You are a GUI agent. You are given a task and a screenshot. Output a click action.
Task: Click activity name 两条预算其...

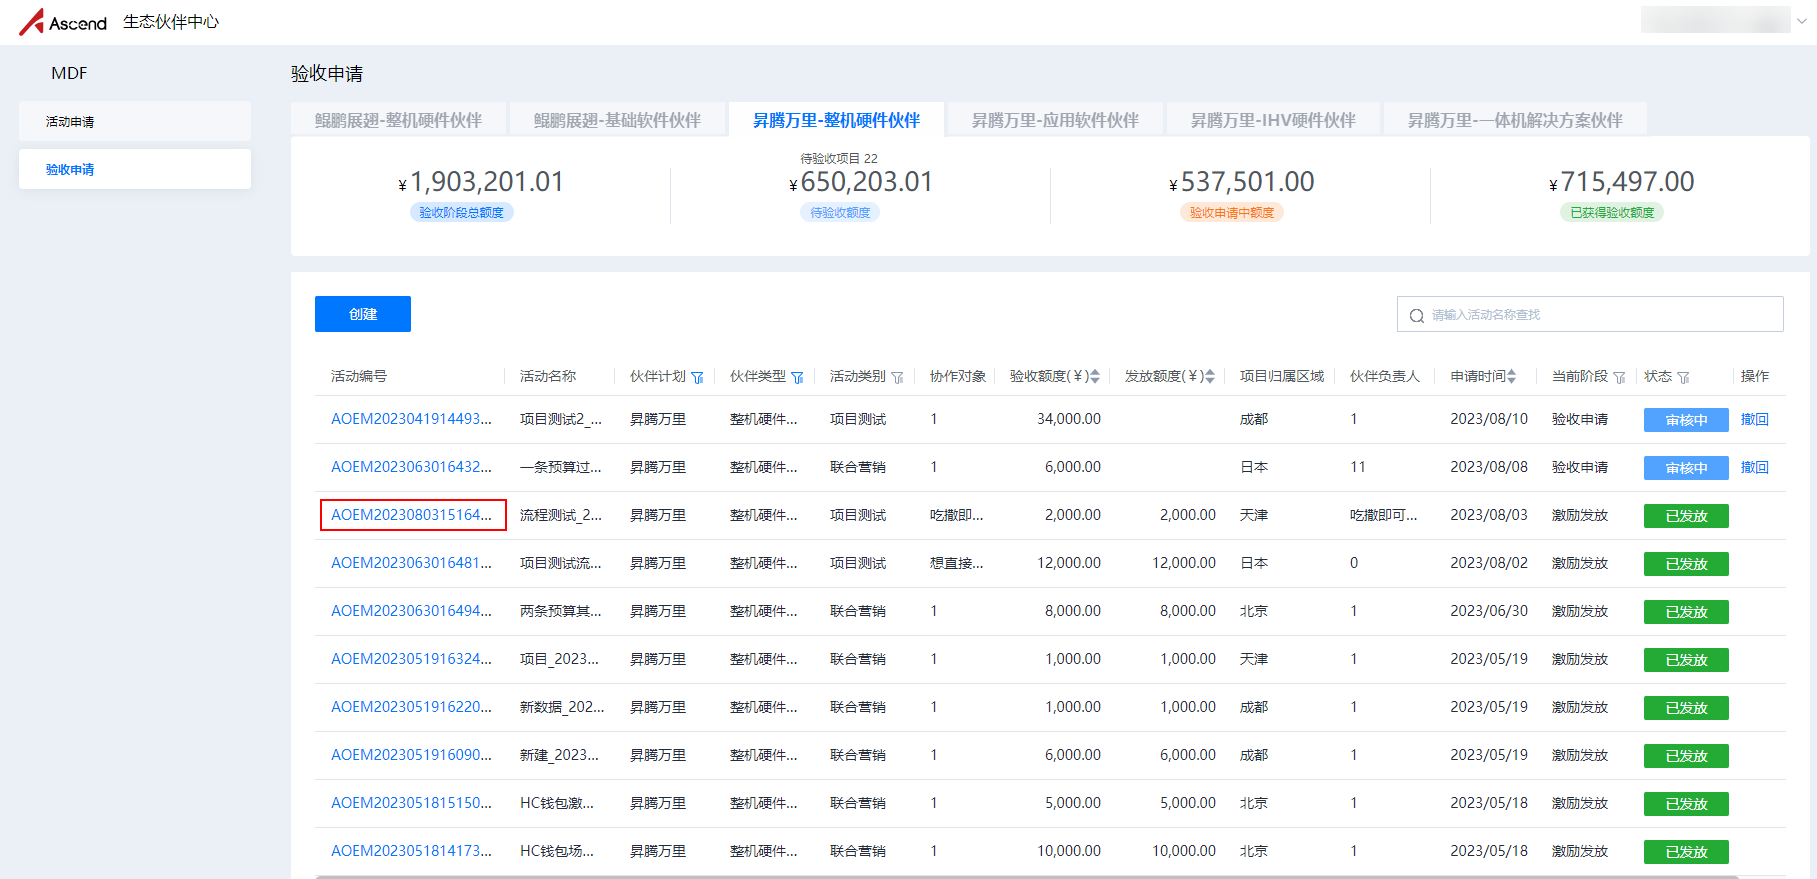tap(561, 611)
